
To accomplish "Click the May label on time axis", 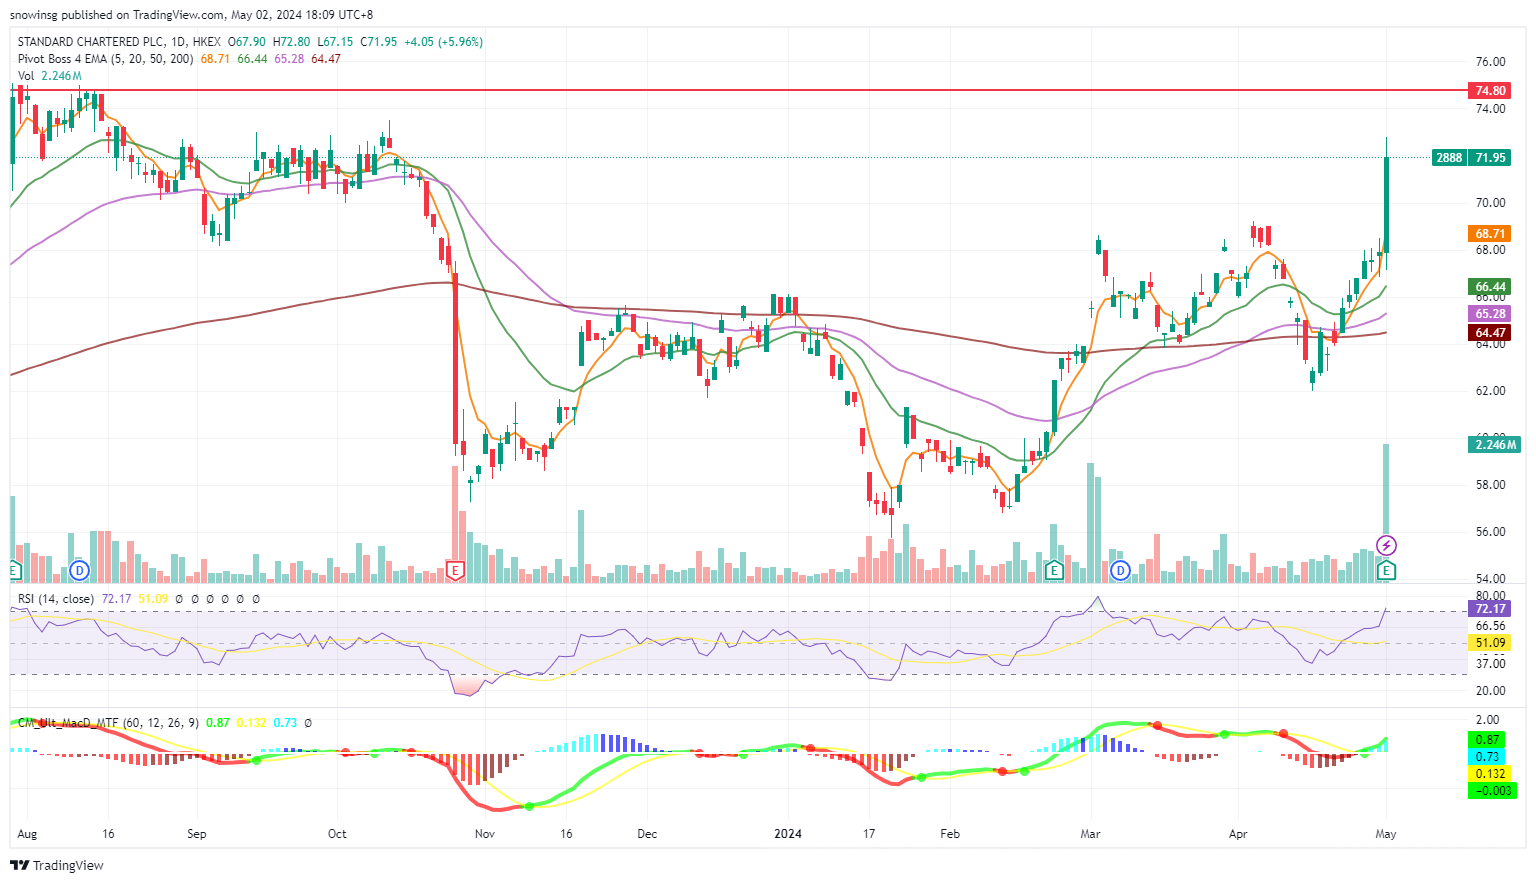I will pos(1386,834).
